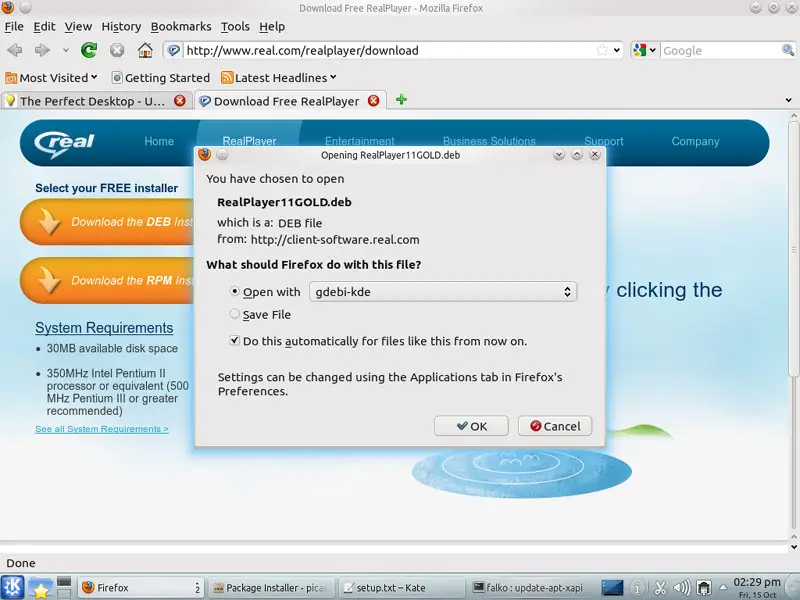Bookmark this page with the star icon
The image size is (800, 600).
pyautogui.click(x=602, y=50)
